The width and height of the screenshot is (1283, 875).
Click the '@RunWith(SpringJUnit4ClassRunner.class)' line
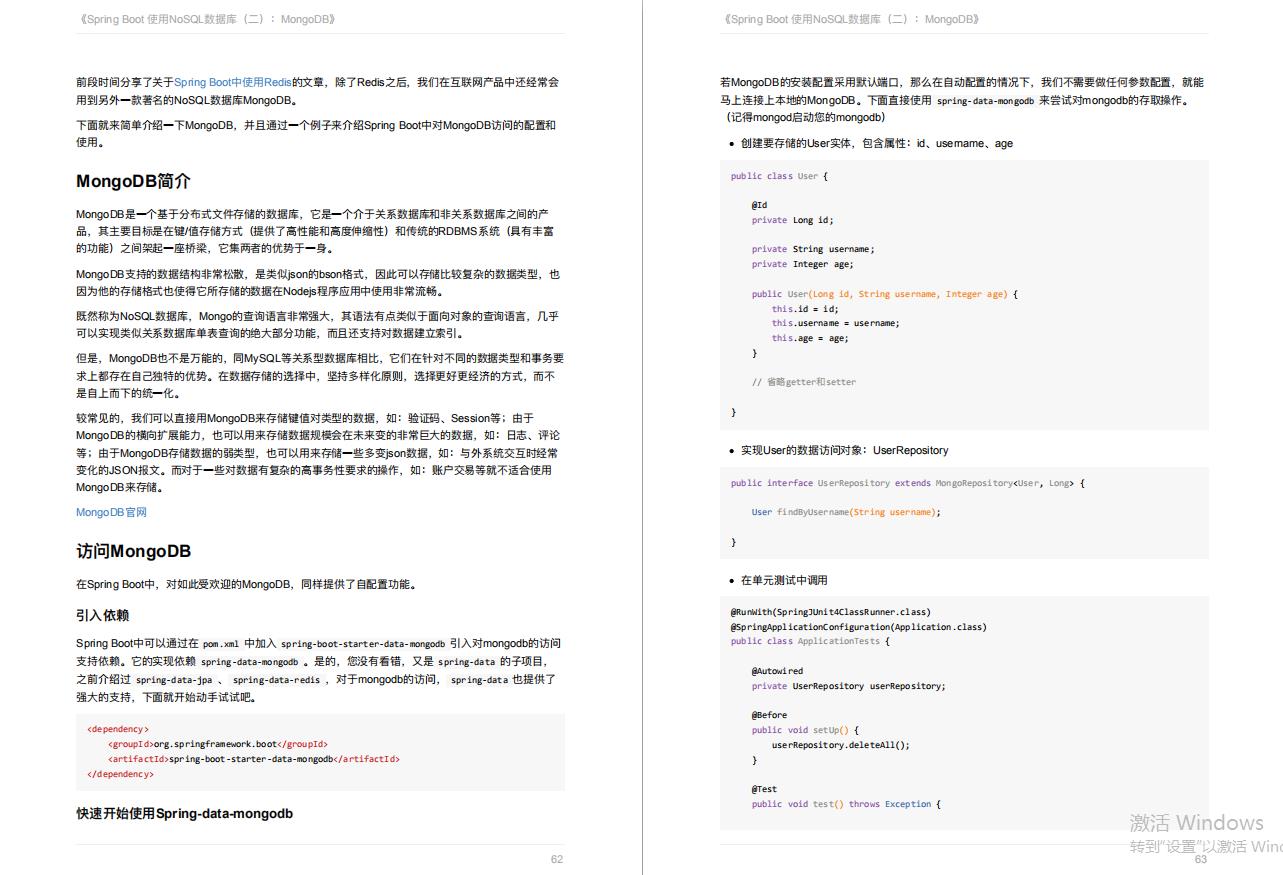[830, 612]
